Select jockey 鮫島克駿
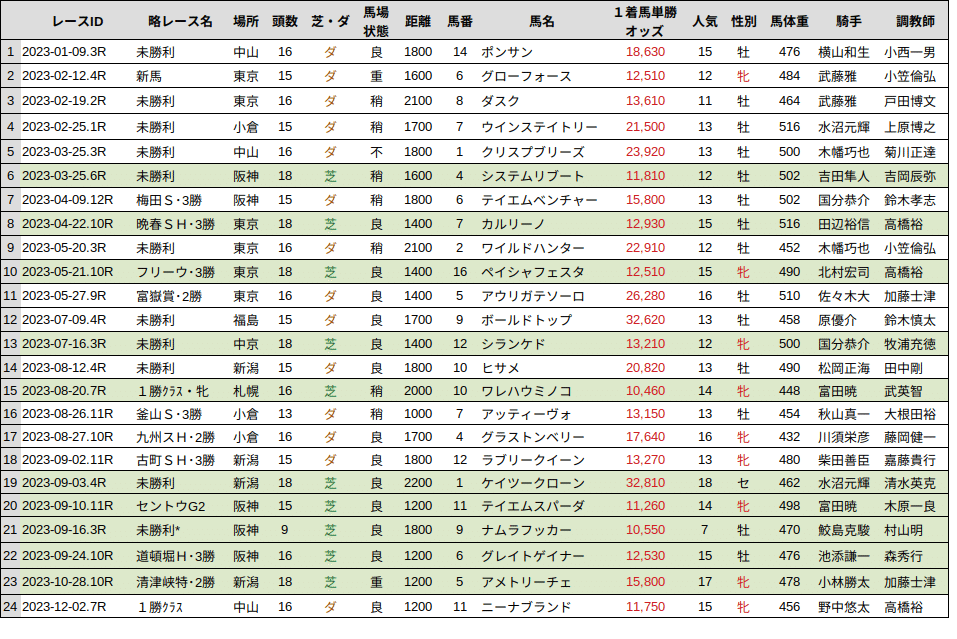The image size is (957, 639). [x=843, y=530]
